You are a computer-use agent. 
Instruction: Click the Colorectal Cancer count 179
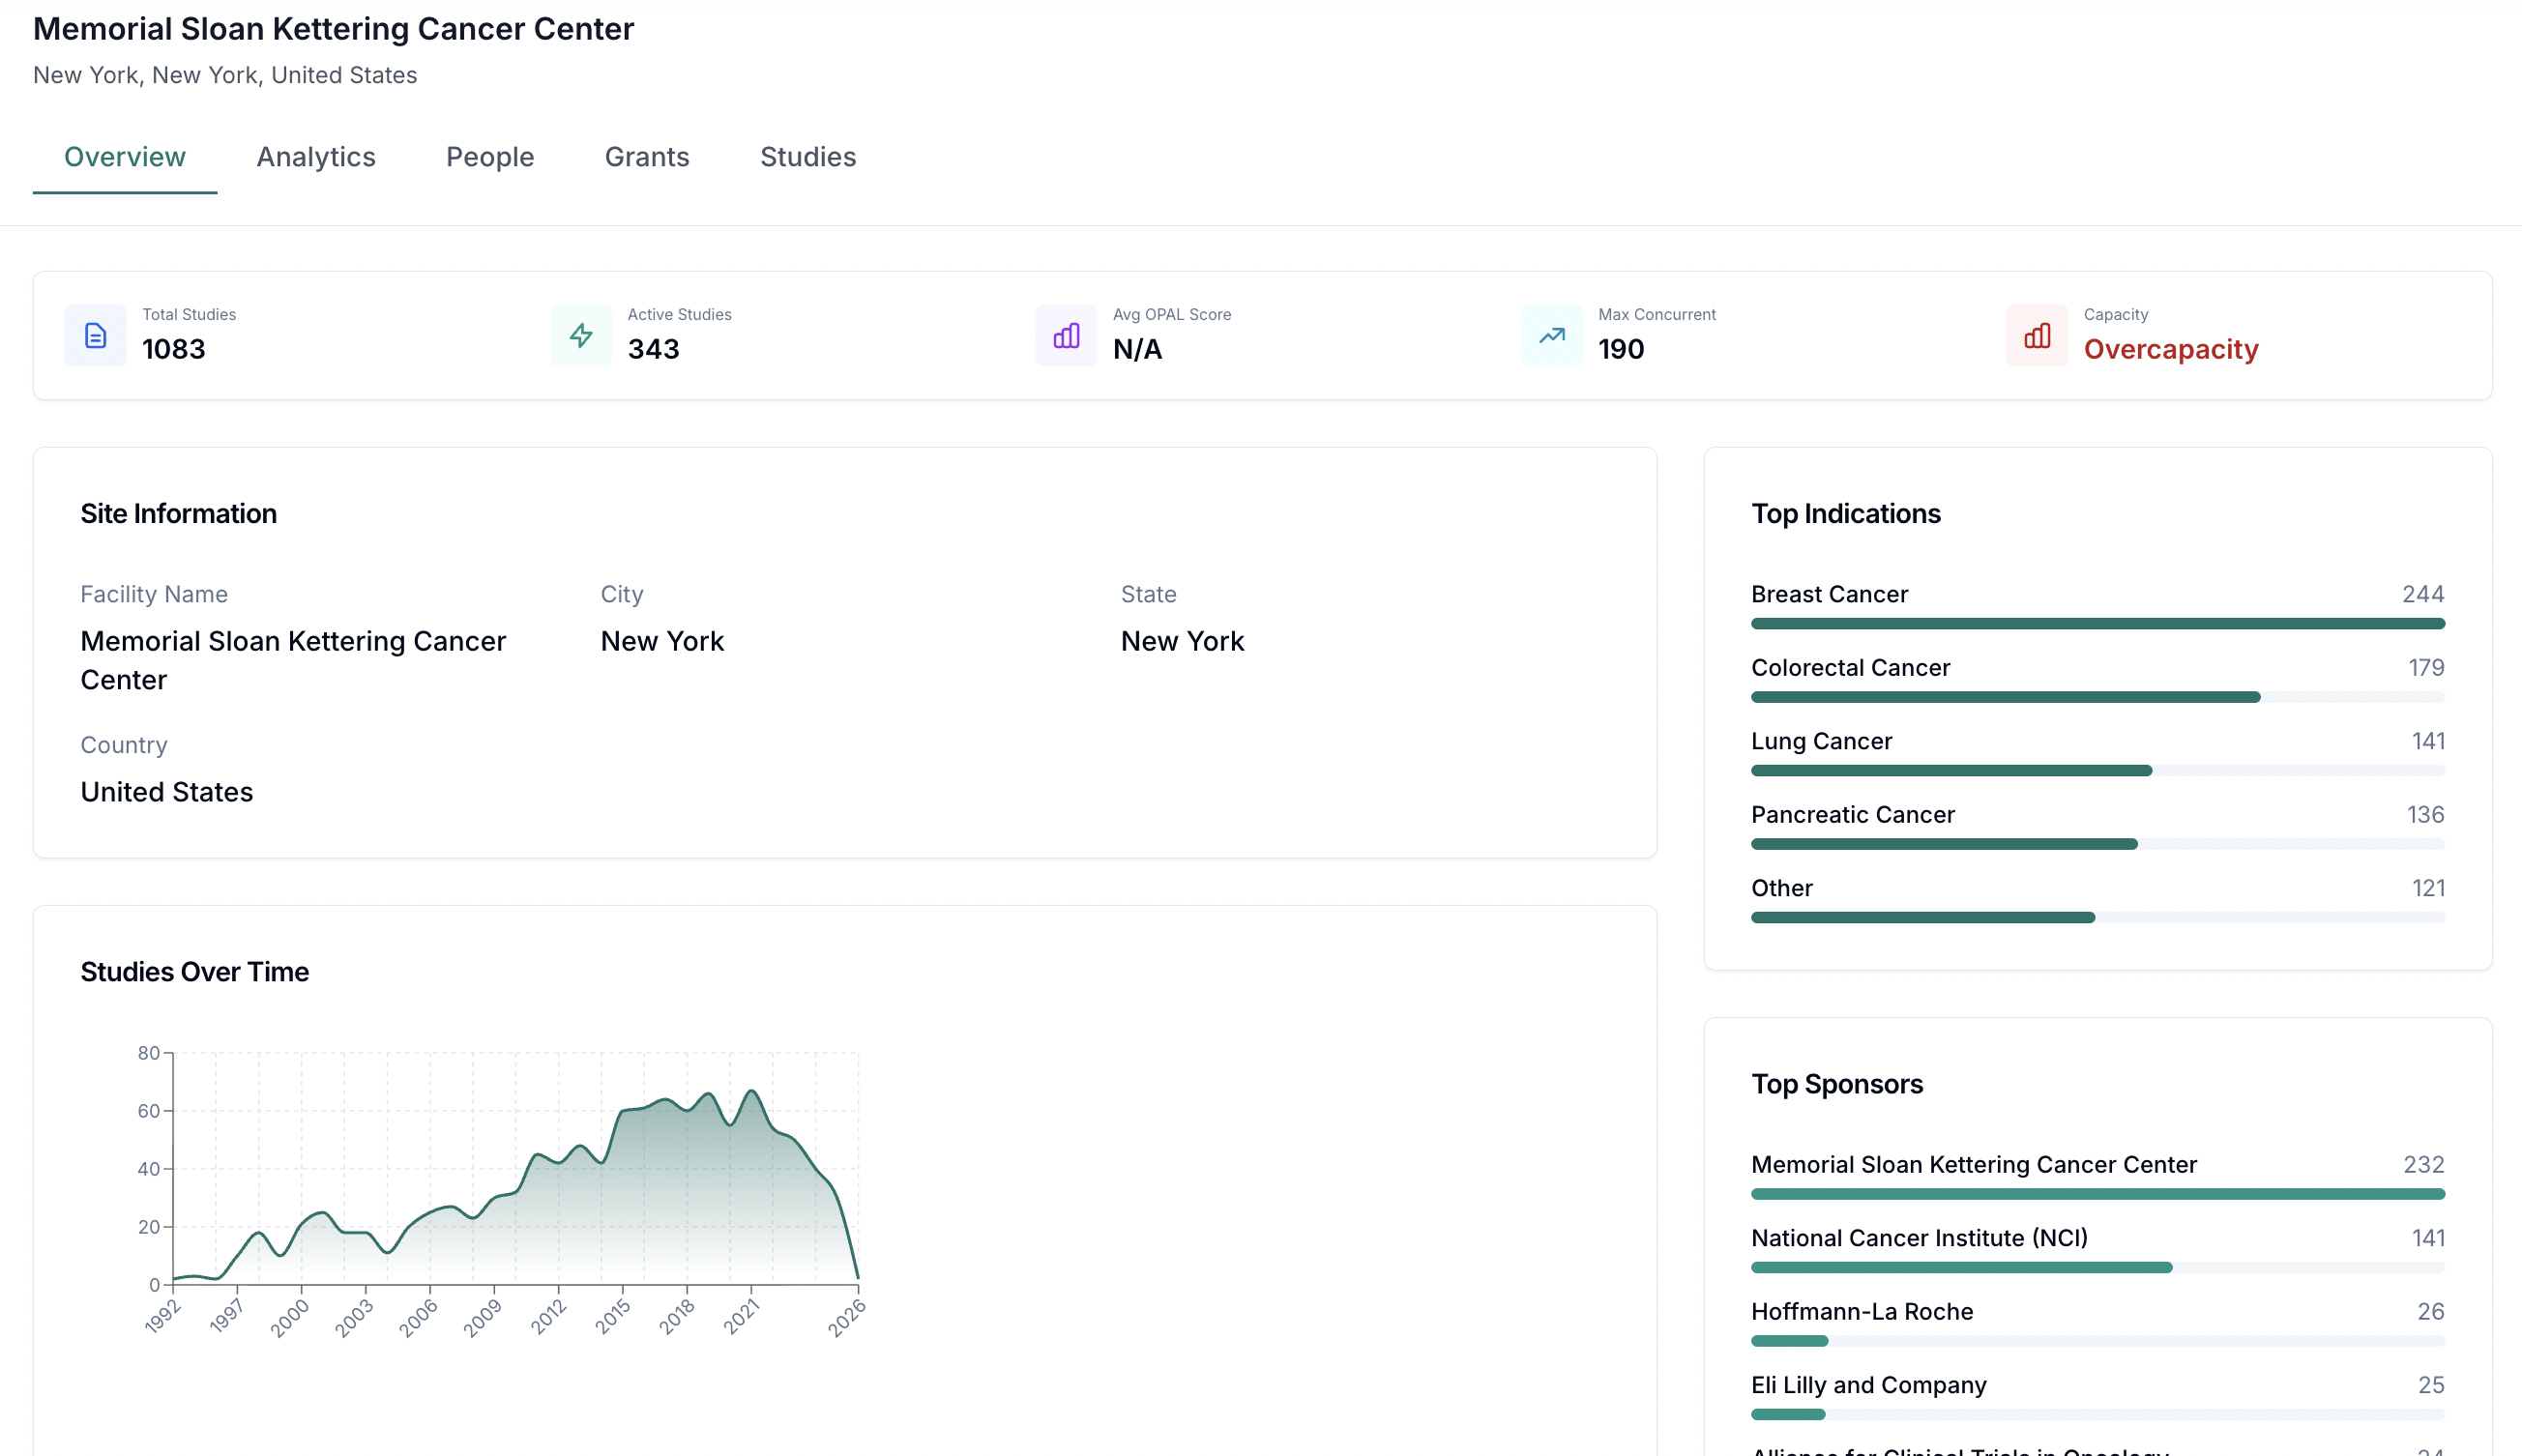point(2426,668)
